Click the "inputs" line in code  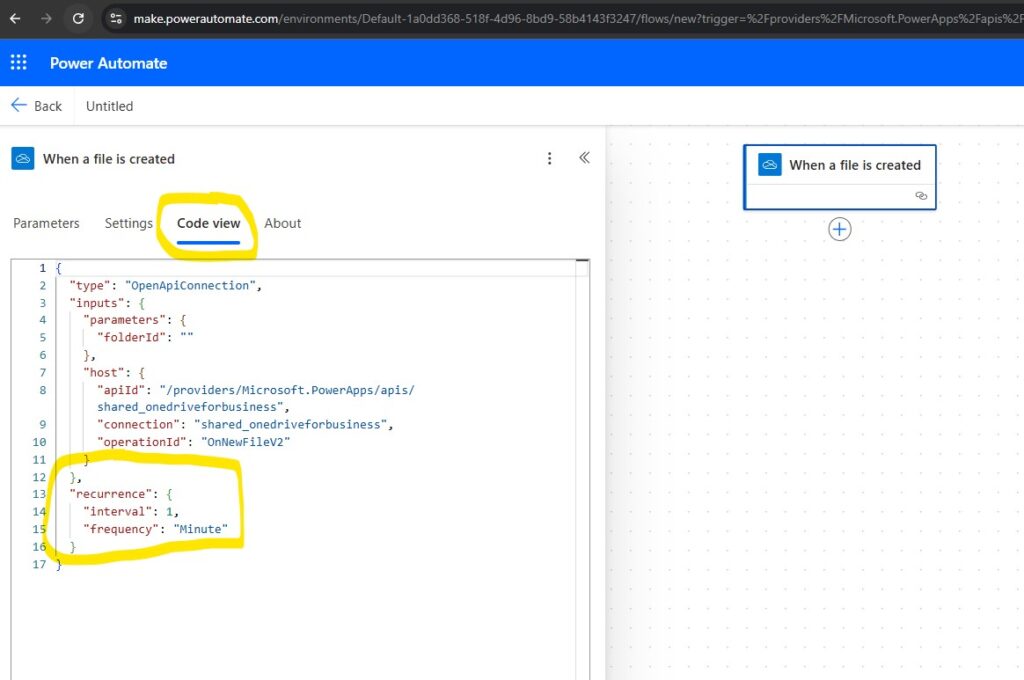[107, 303]
